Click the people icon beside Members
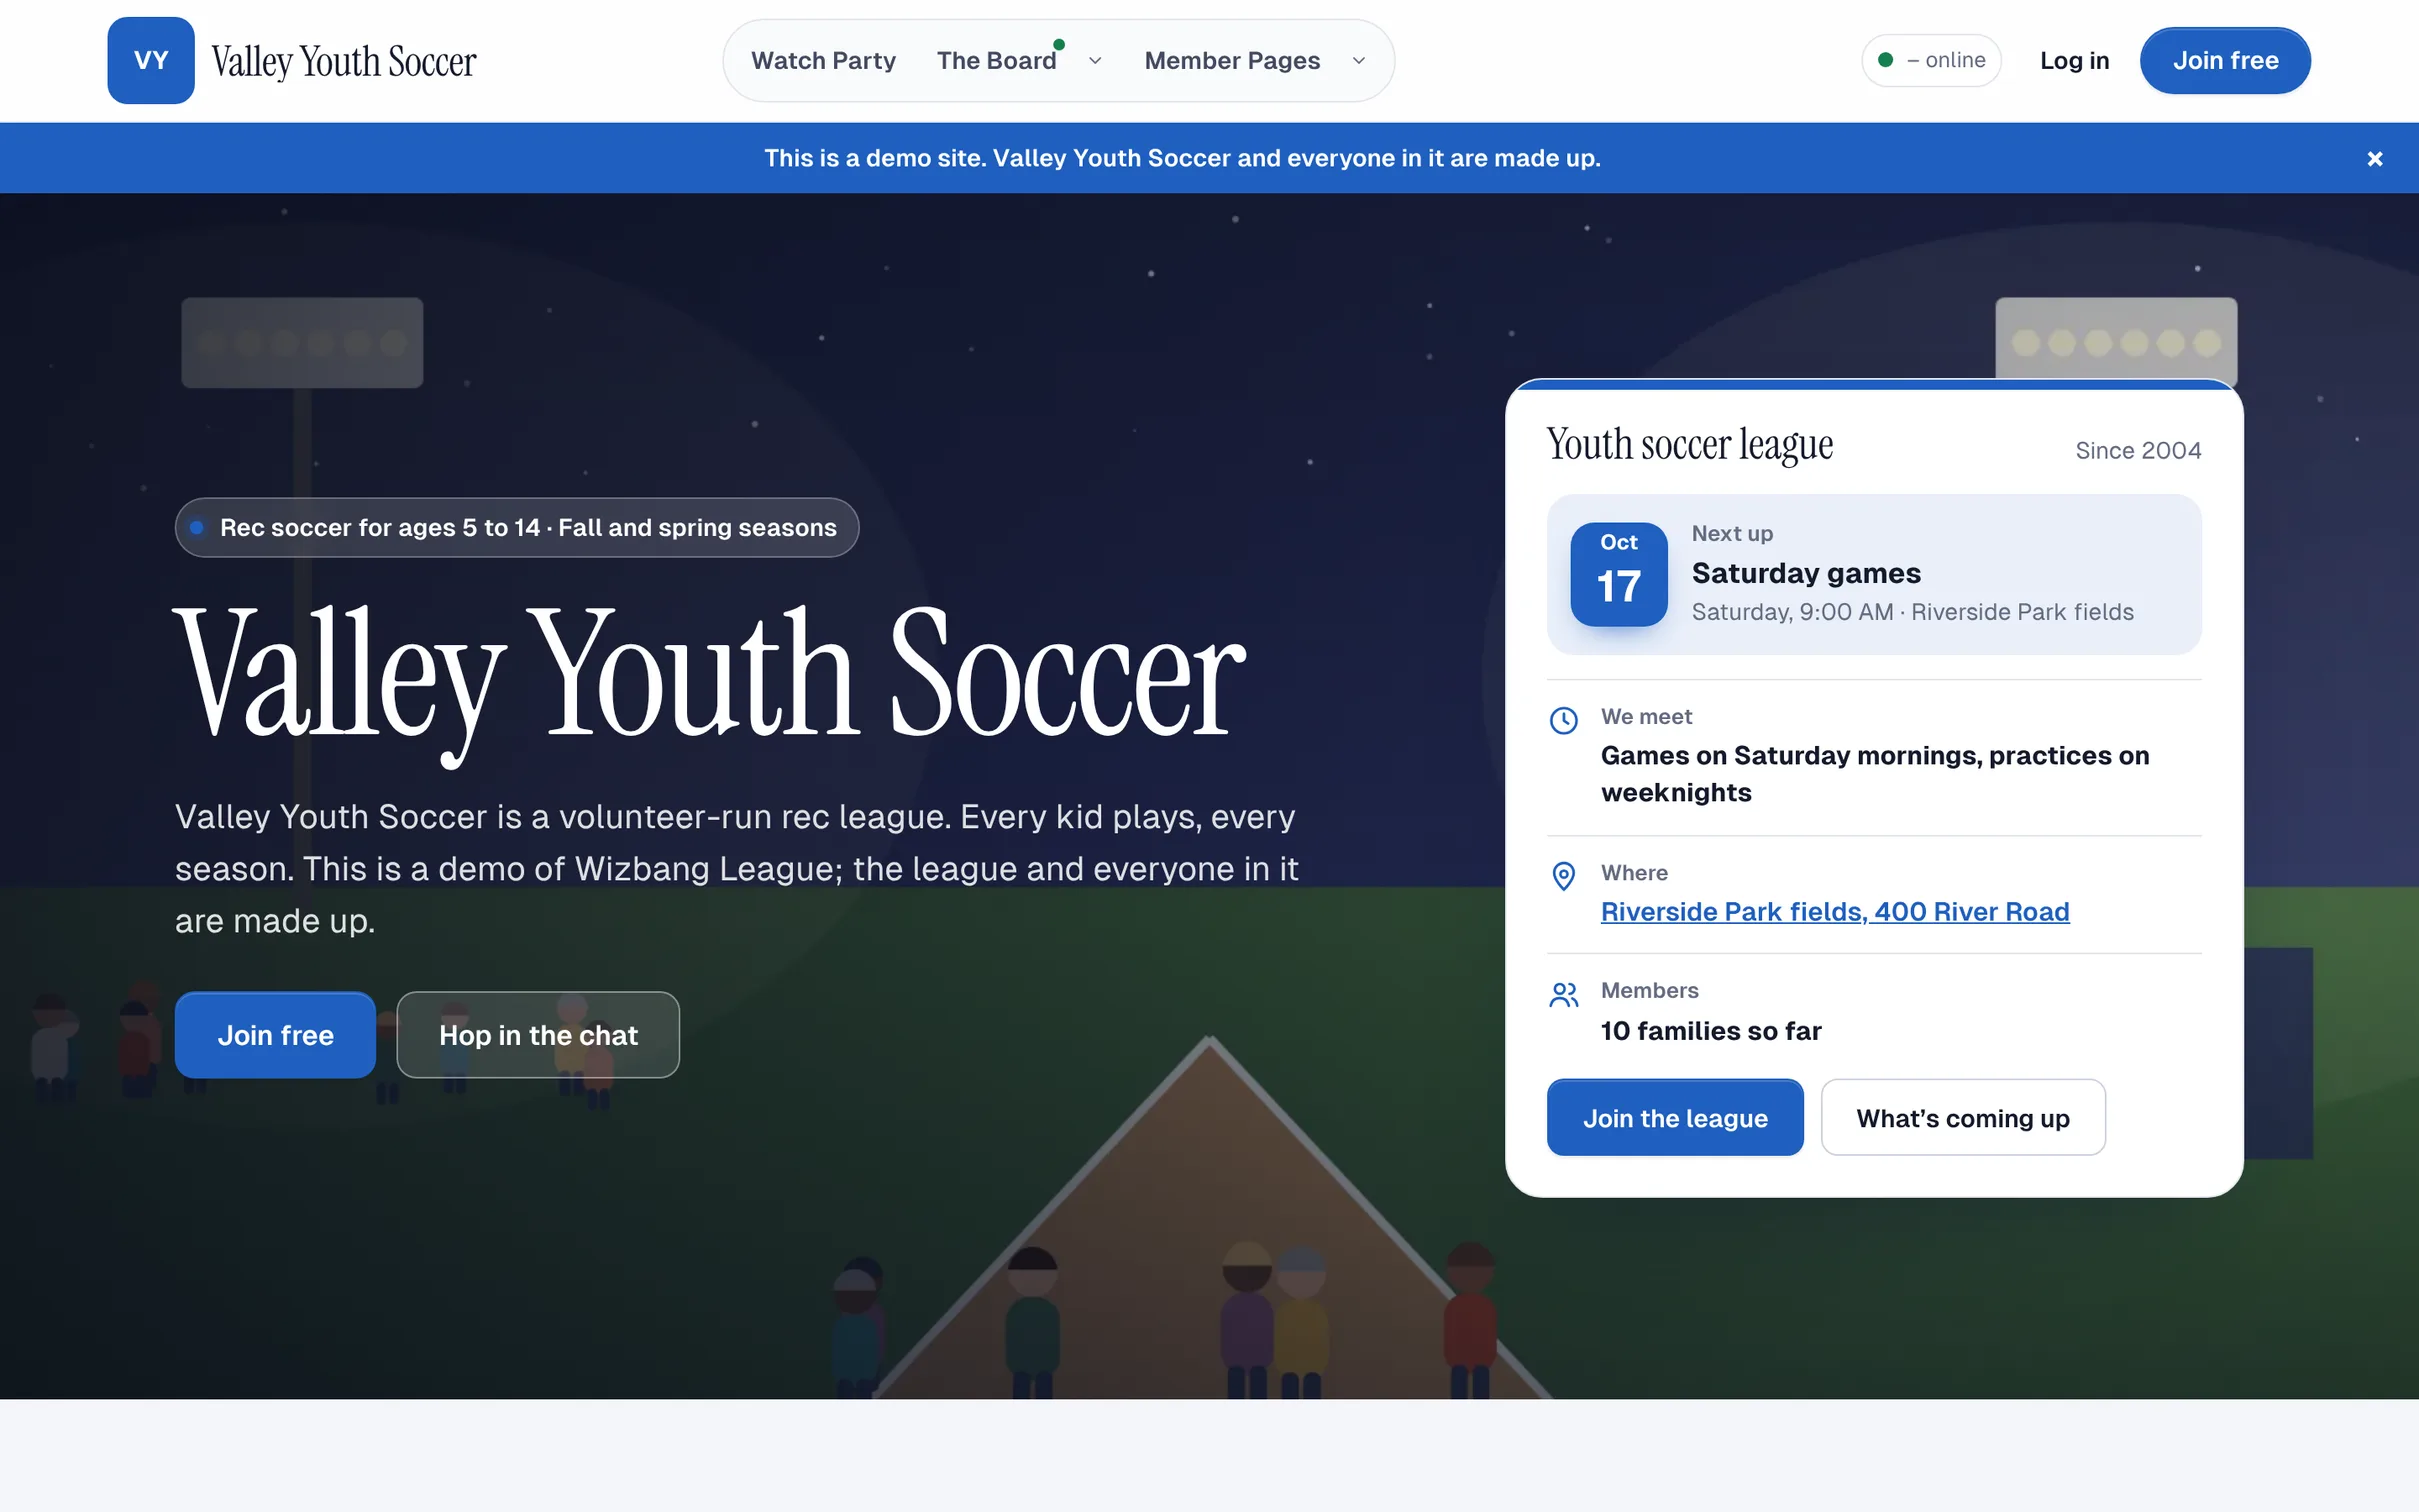Image resolution: width=2419 pixels, height=1512 pixels. [1564, 994]
